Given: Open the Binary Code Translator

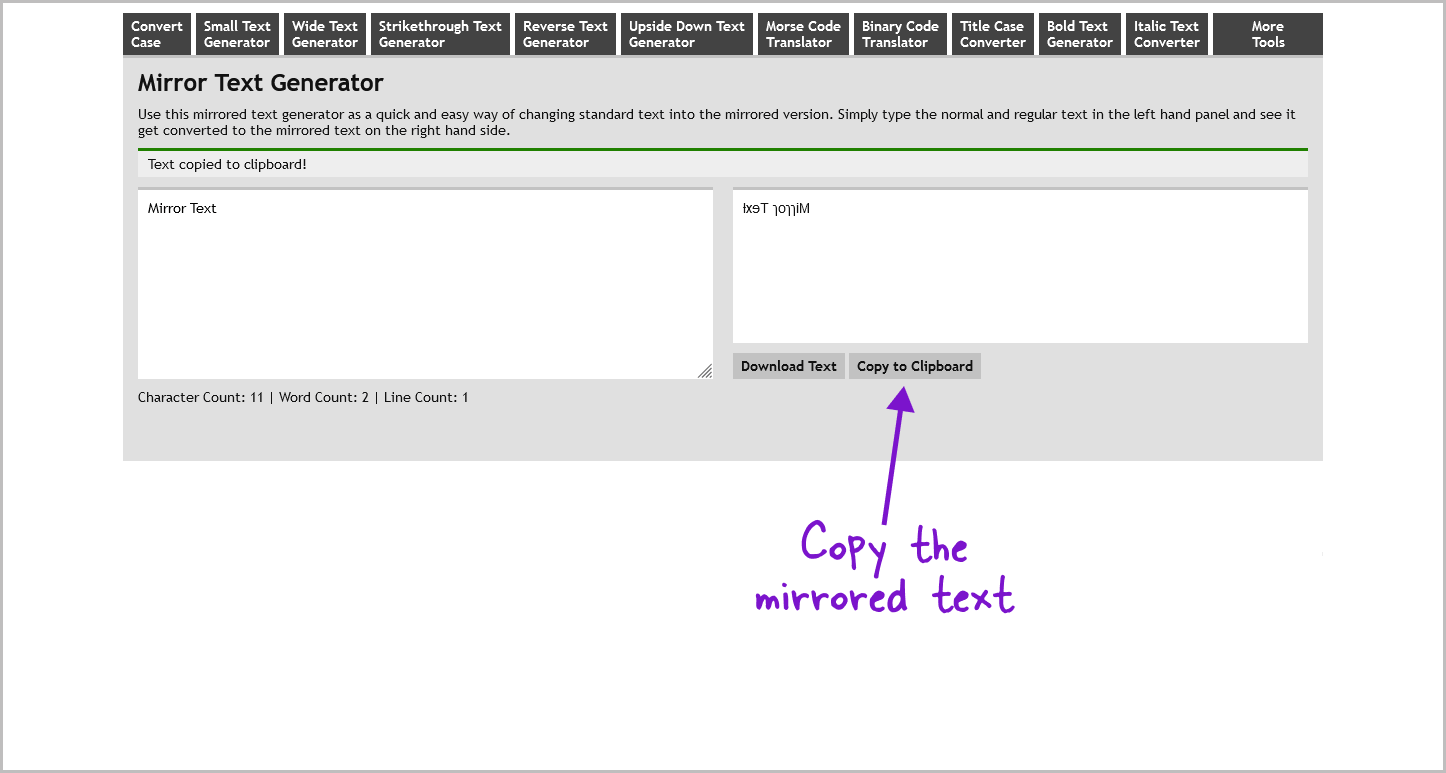Looking at the screenshot, I should [x=898, y=34].
